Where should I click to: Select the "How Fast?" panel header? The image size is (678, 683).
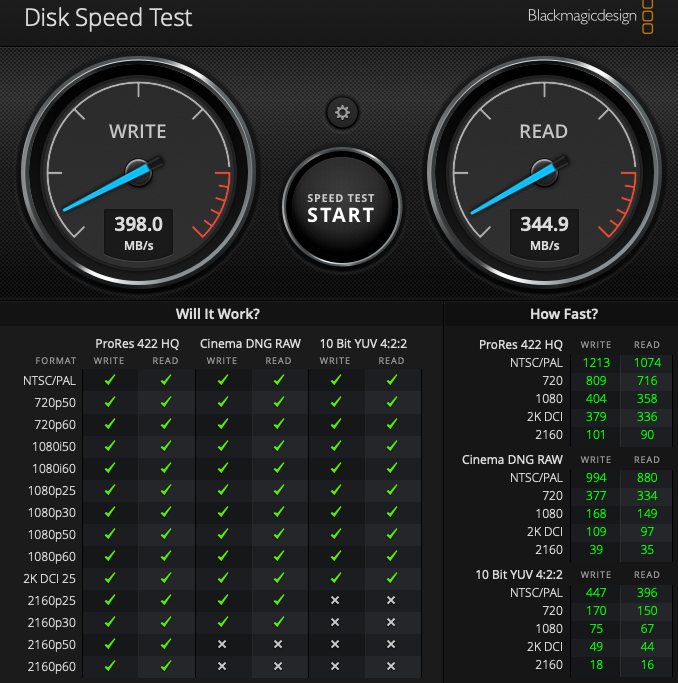(564, 314)
